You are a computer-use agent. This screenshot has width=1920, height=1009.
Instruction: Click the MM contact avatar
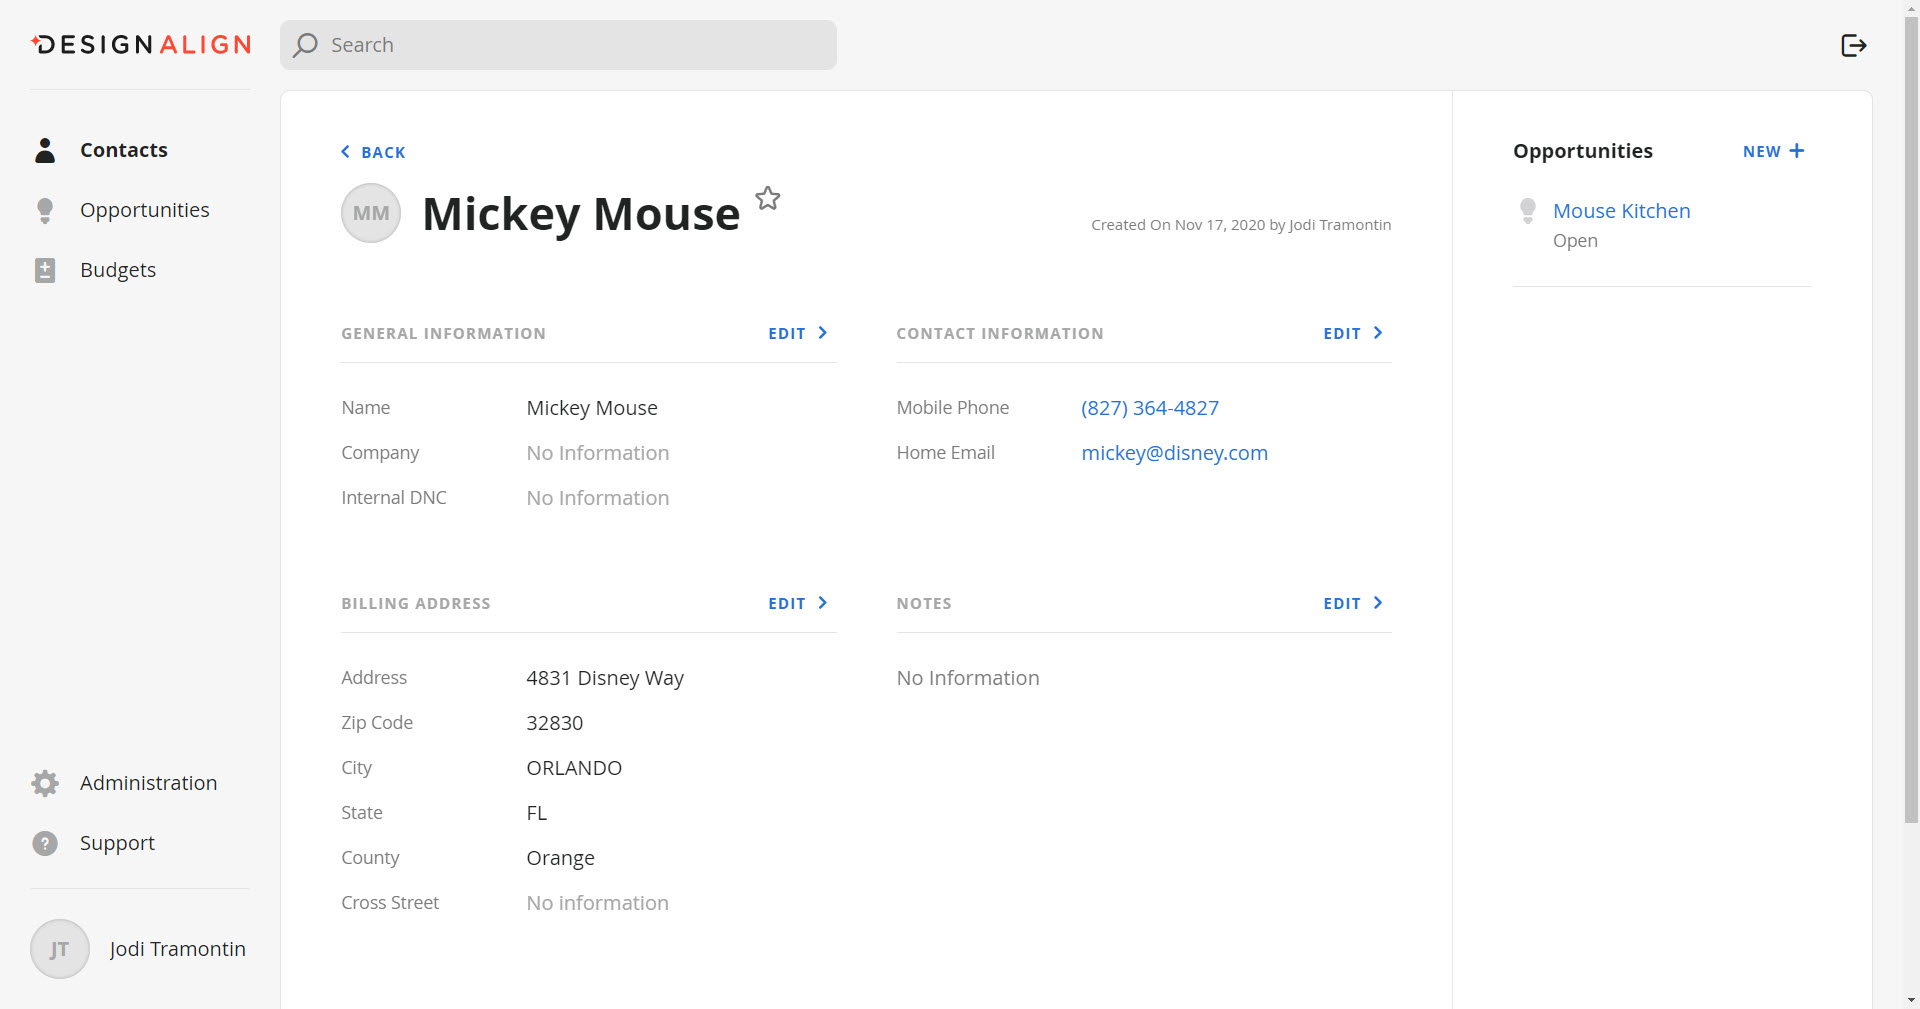[371, 213]
